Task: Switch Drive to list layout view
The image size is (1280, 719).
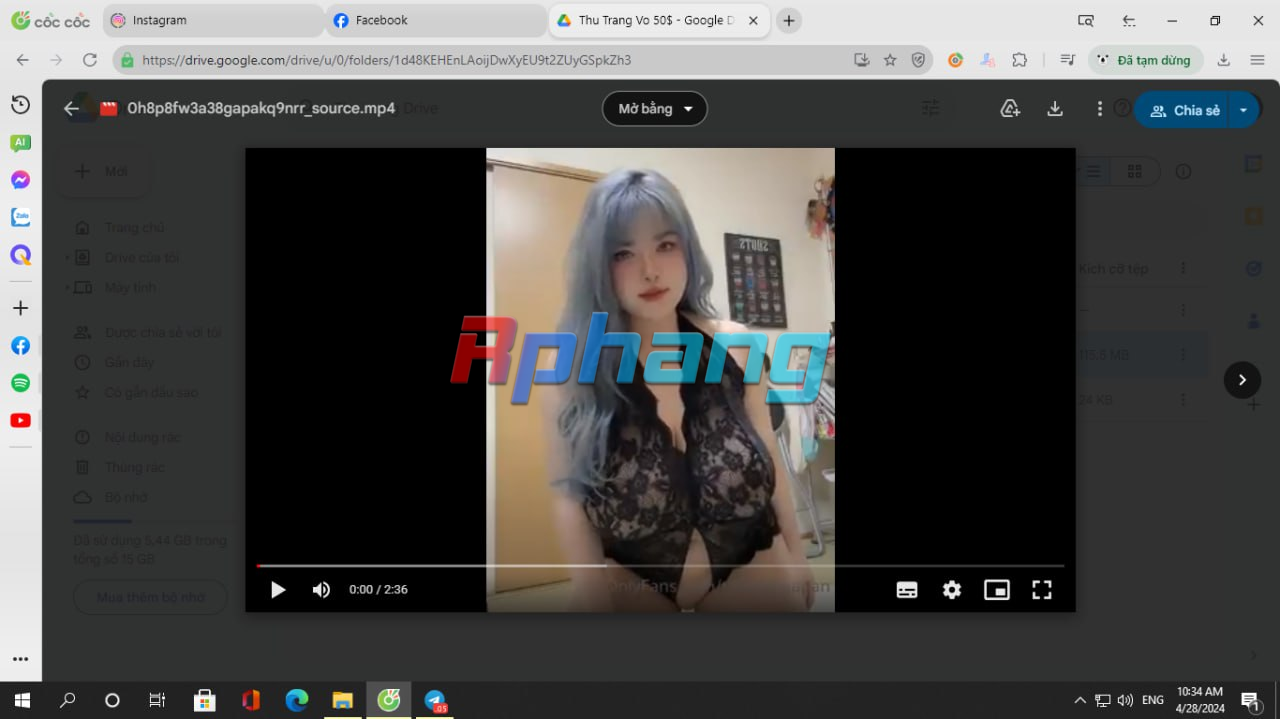Action: [x=1094, y=172]
